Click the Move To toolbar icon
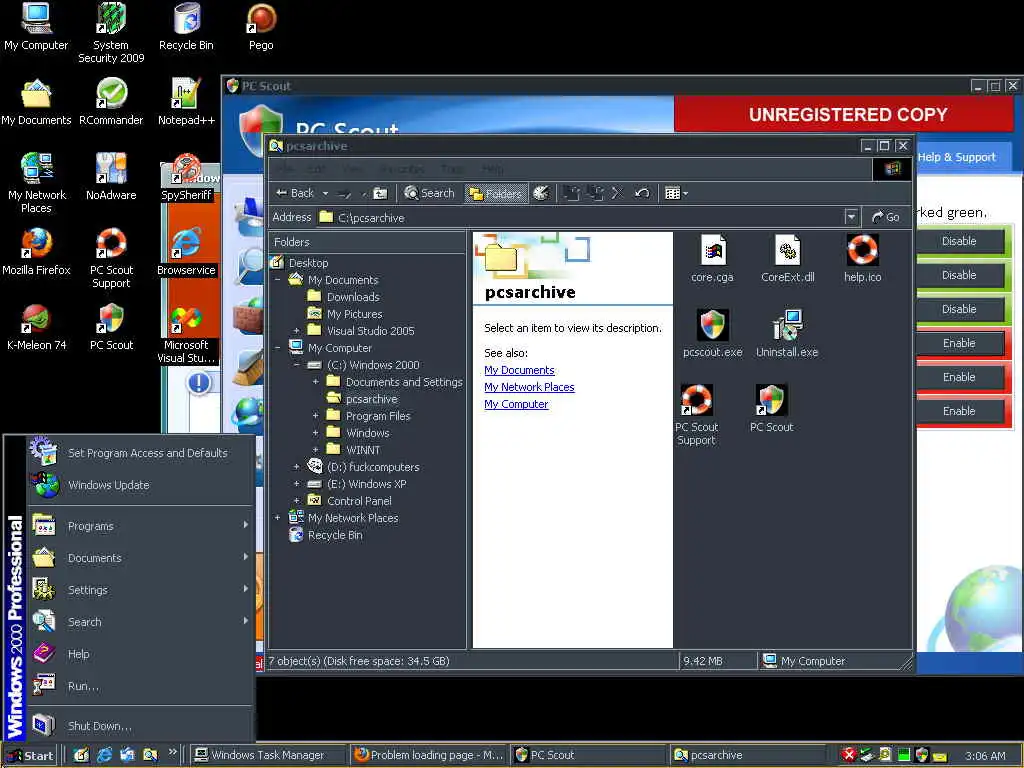Viewport: 1024px width, 768px height. click(x=571, y=193)
